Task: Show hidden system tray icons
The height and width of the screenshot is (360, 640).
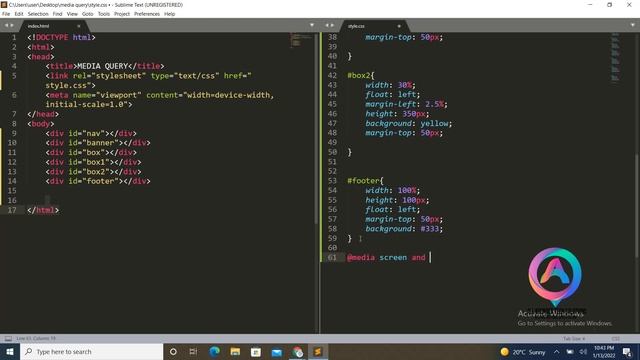Action: tap(556, 351)
